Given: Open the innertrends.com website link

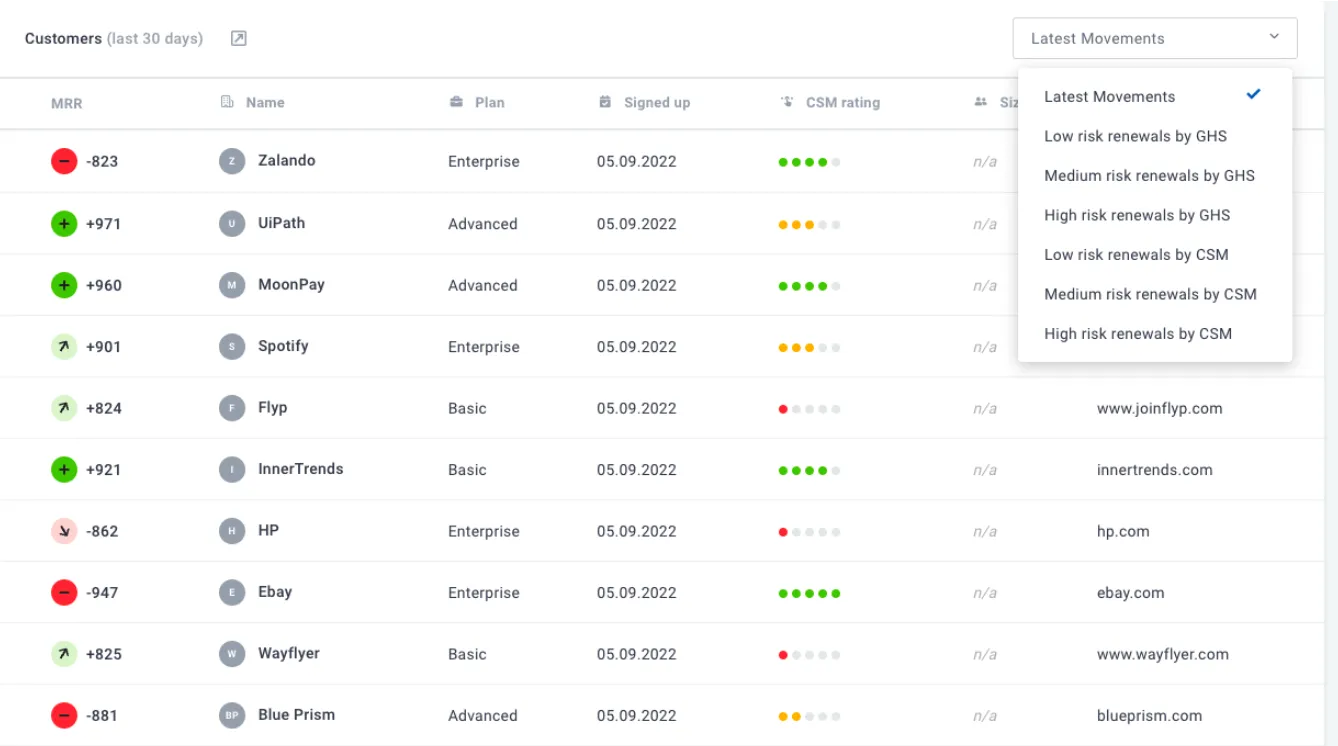Looking at the screenshot, I should tap(1155, 470).
